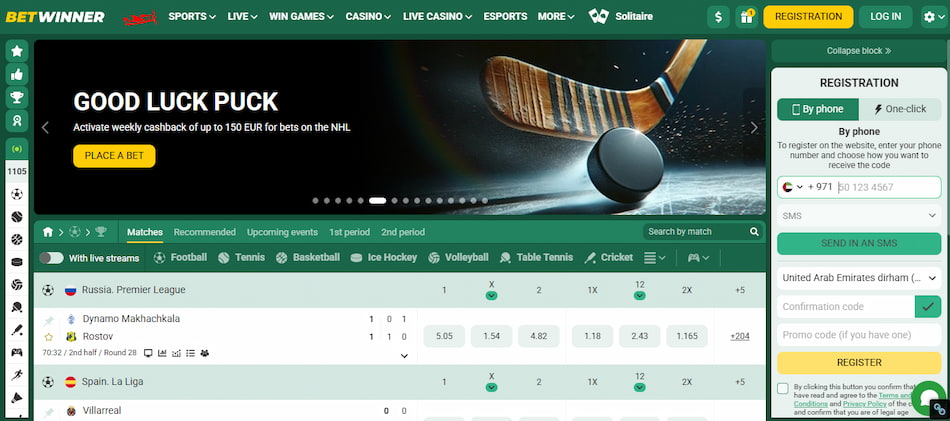
Task: Expand the Casino dropdown
Action: (x=368, y=17)
